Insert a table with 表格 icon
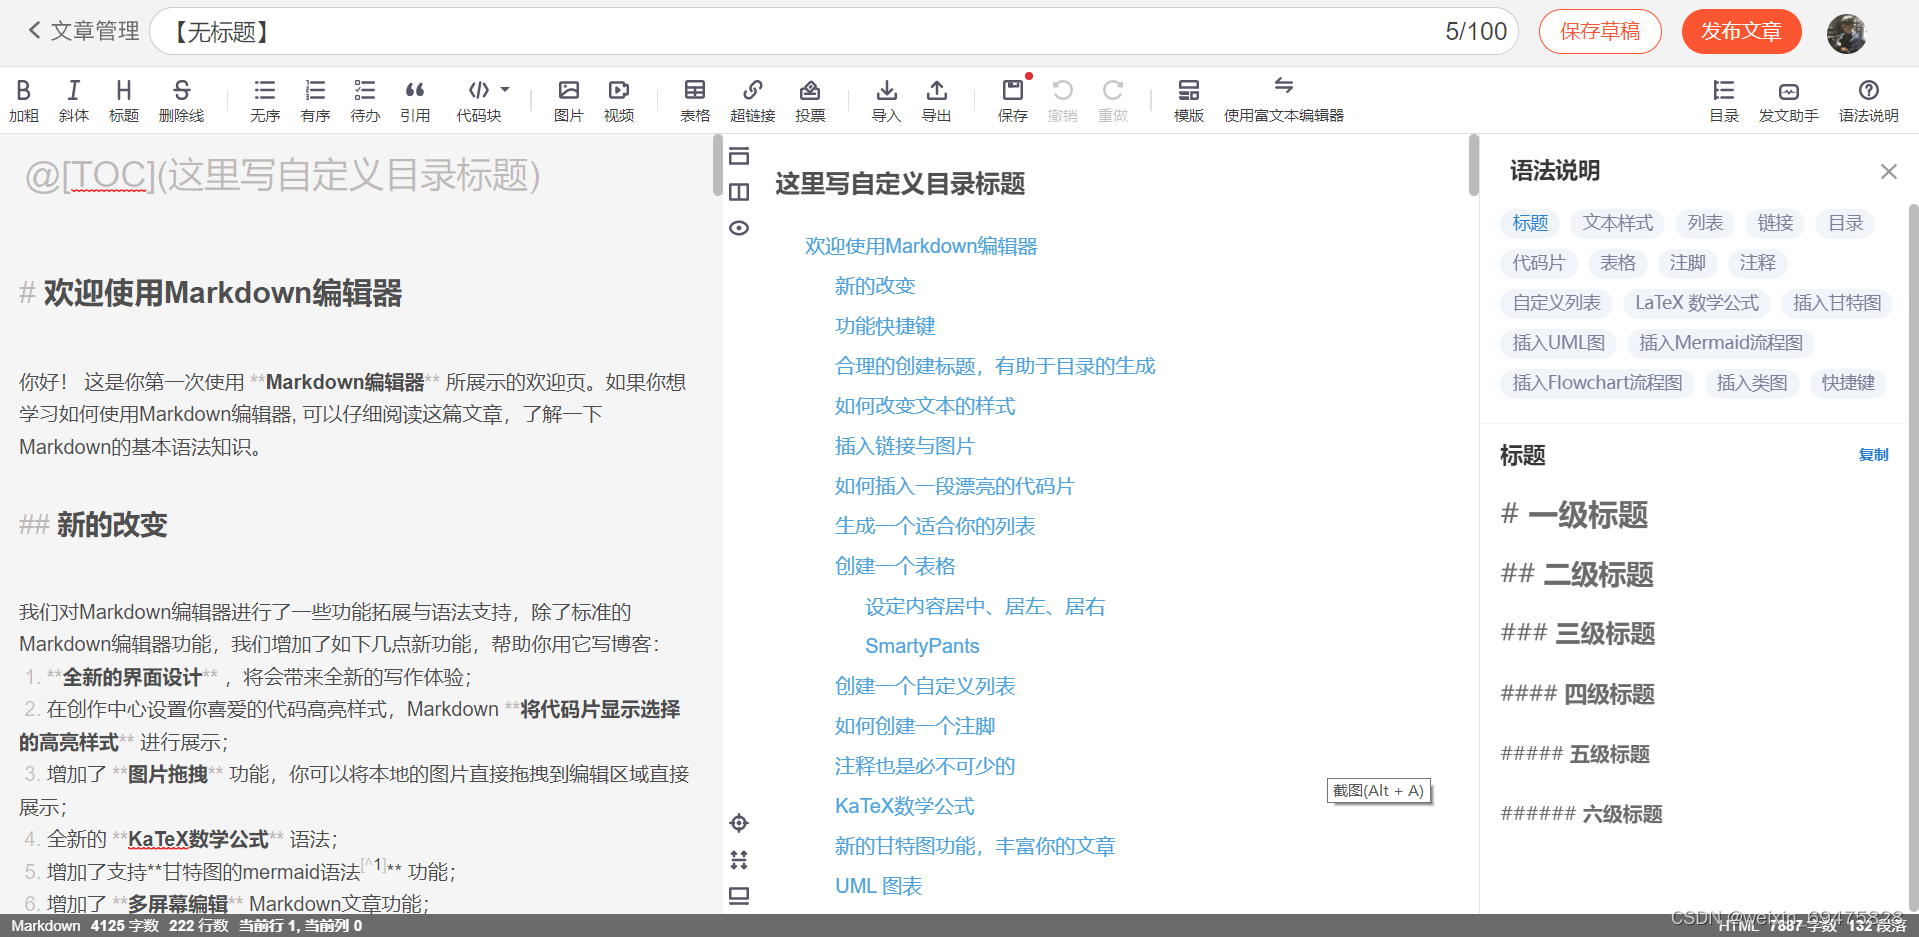Viewport: 1919px width, 937px height. click(695, 101)
